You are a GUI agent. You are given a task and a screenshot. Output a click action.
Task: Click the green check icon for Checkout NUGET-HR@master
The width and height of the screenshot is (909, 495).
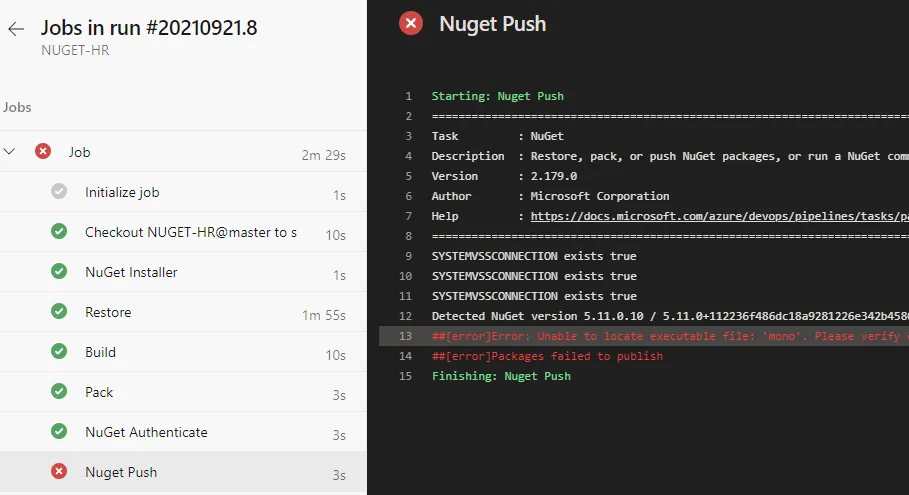coord(59,231)
